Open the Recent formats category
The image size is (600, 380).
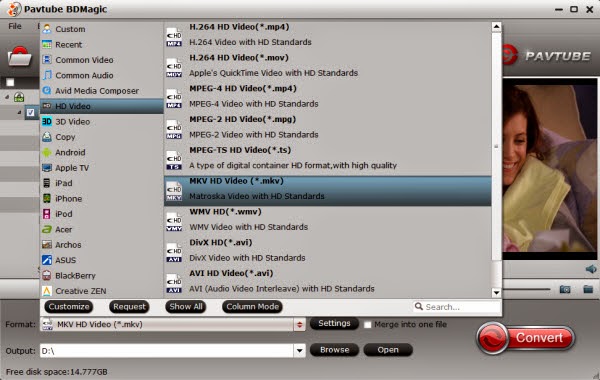pyautogui.click(x=101, y=44)
